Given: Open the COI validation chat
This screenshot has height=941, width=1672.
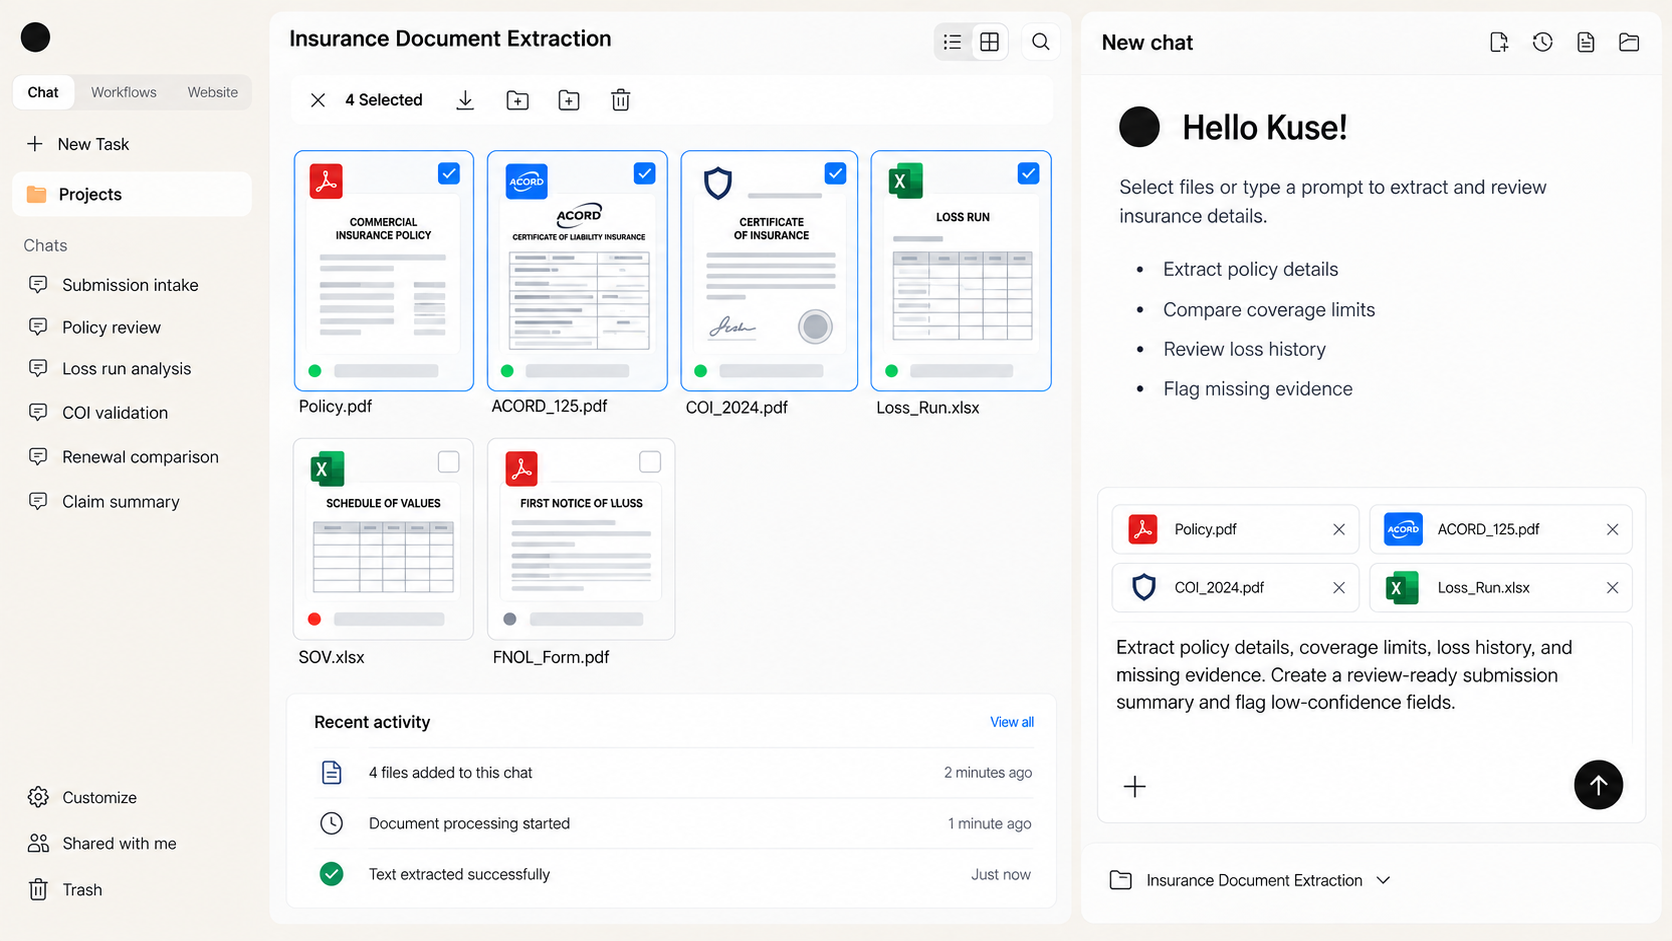Looking at the screenshot, I should [98, 413].
